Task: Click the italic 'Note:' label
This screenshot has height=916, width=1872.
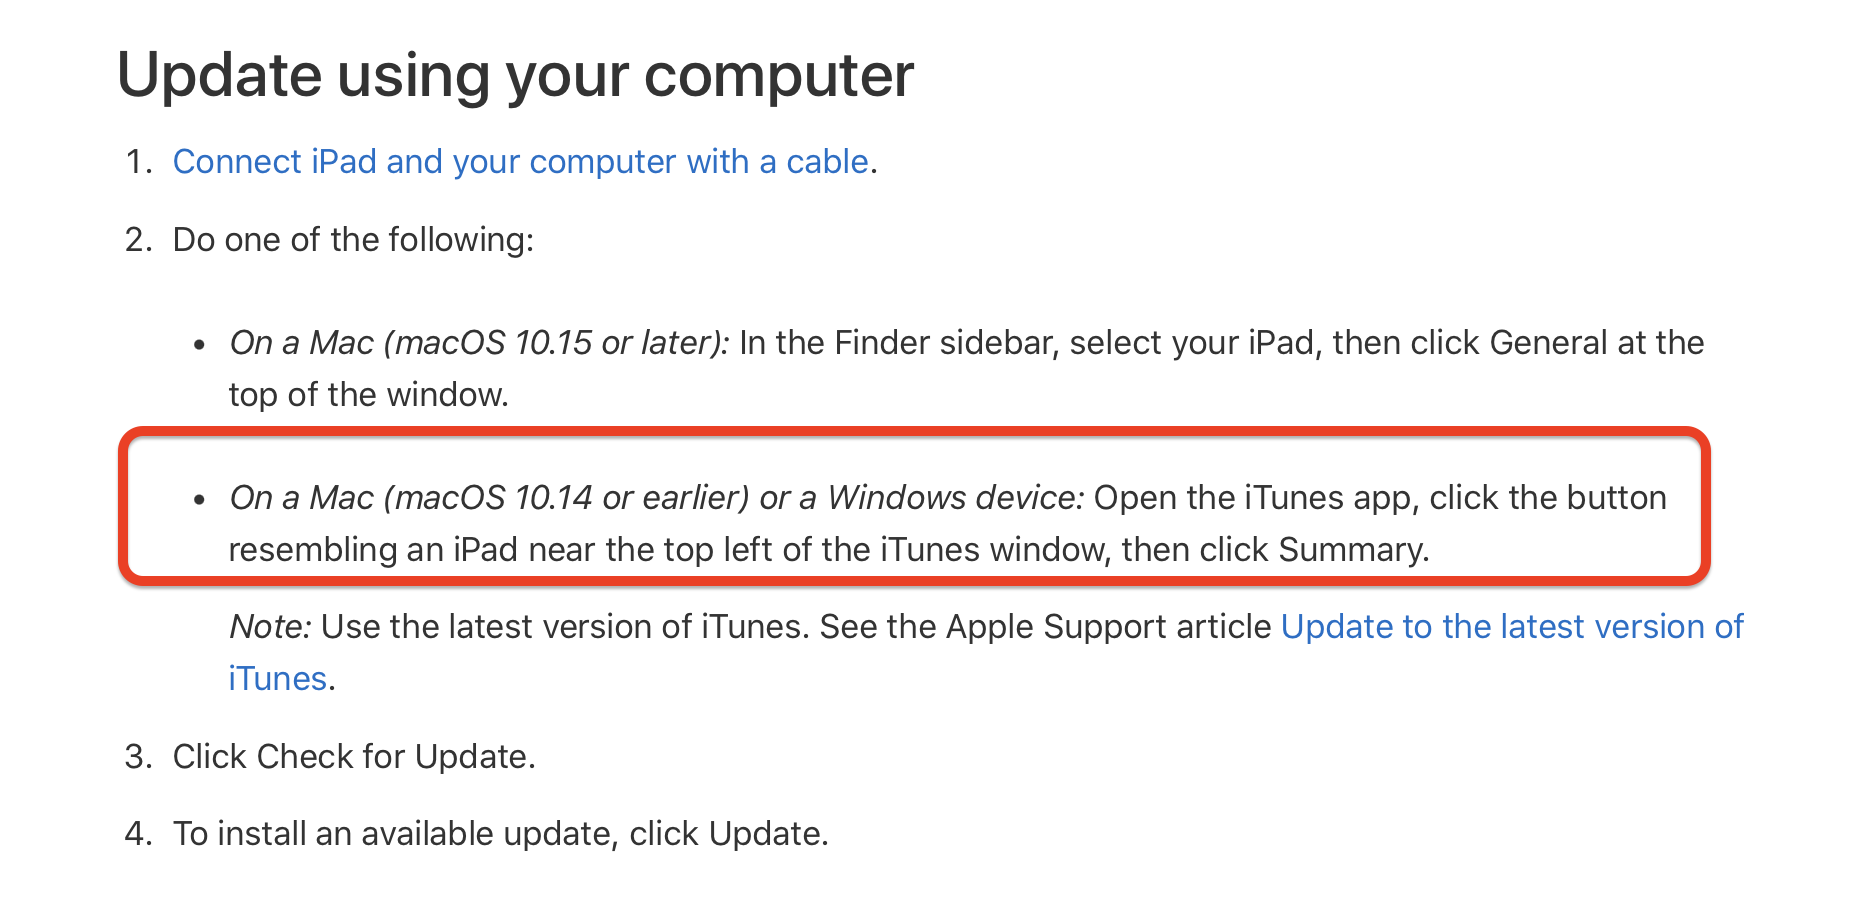Action: 270,627
